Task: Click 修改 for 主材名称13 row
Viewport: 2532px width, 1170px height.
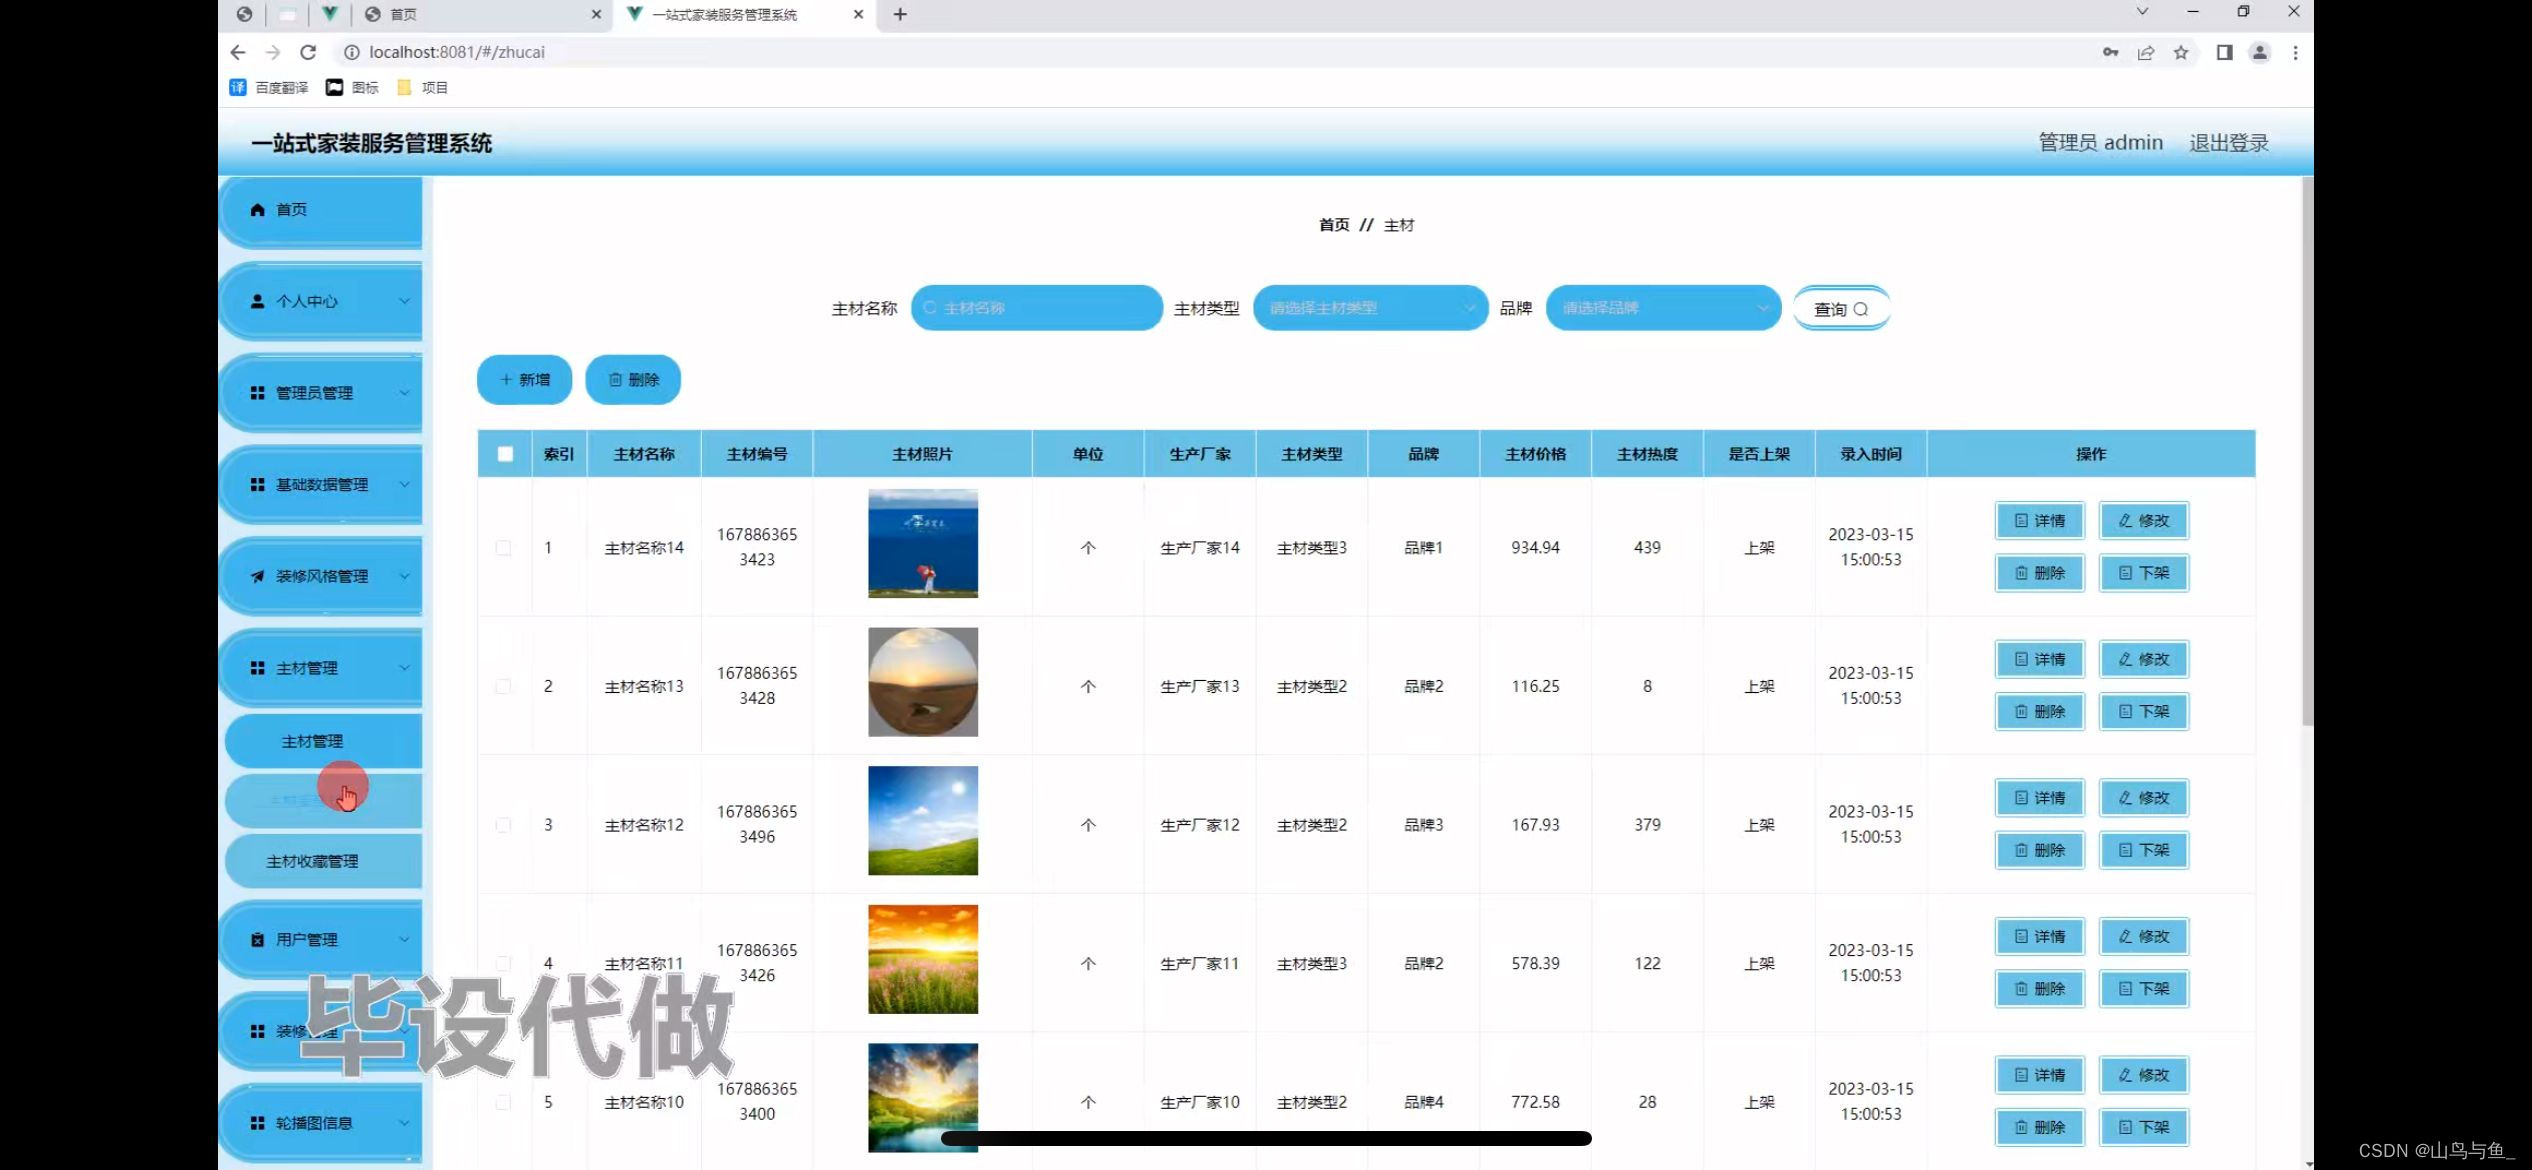Action: [x=2144, y=660]
